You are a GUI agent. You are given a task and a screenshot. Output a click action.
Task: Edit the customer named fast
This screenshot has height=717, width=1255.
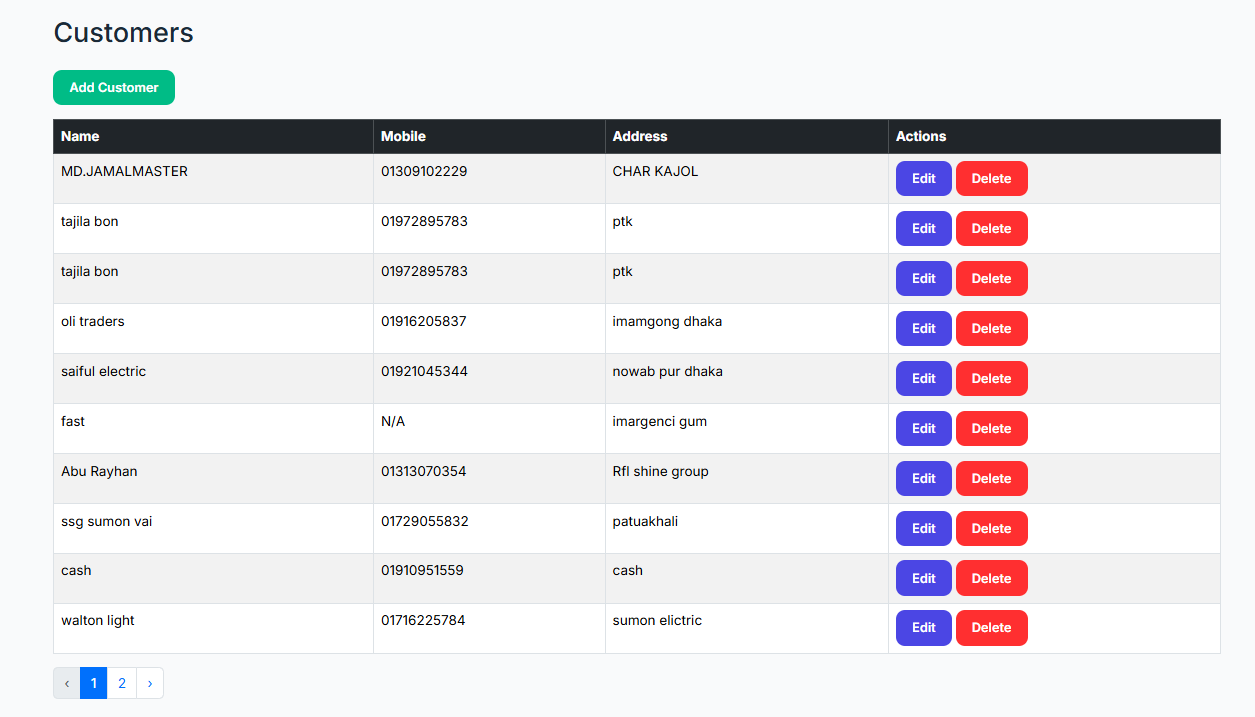923,429
